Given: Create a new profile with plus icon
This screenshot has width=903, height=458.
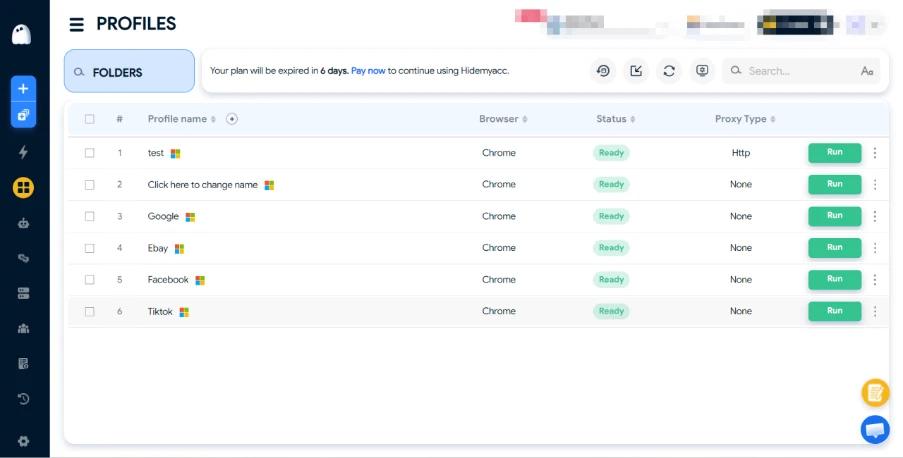Looking at the screenshot, I should pos(23,89).
